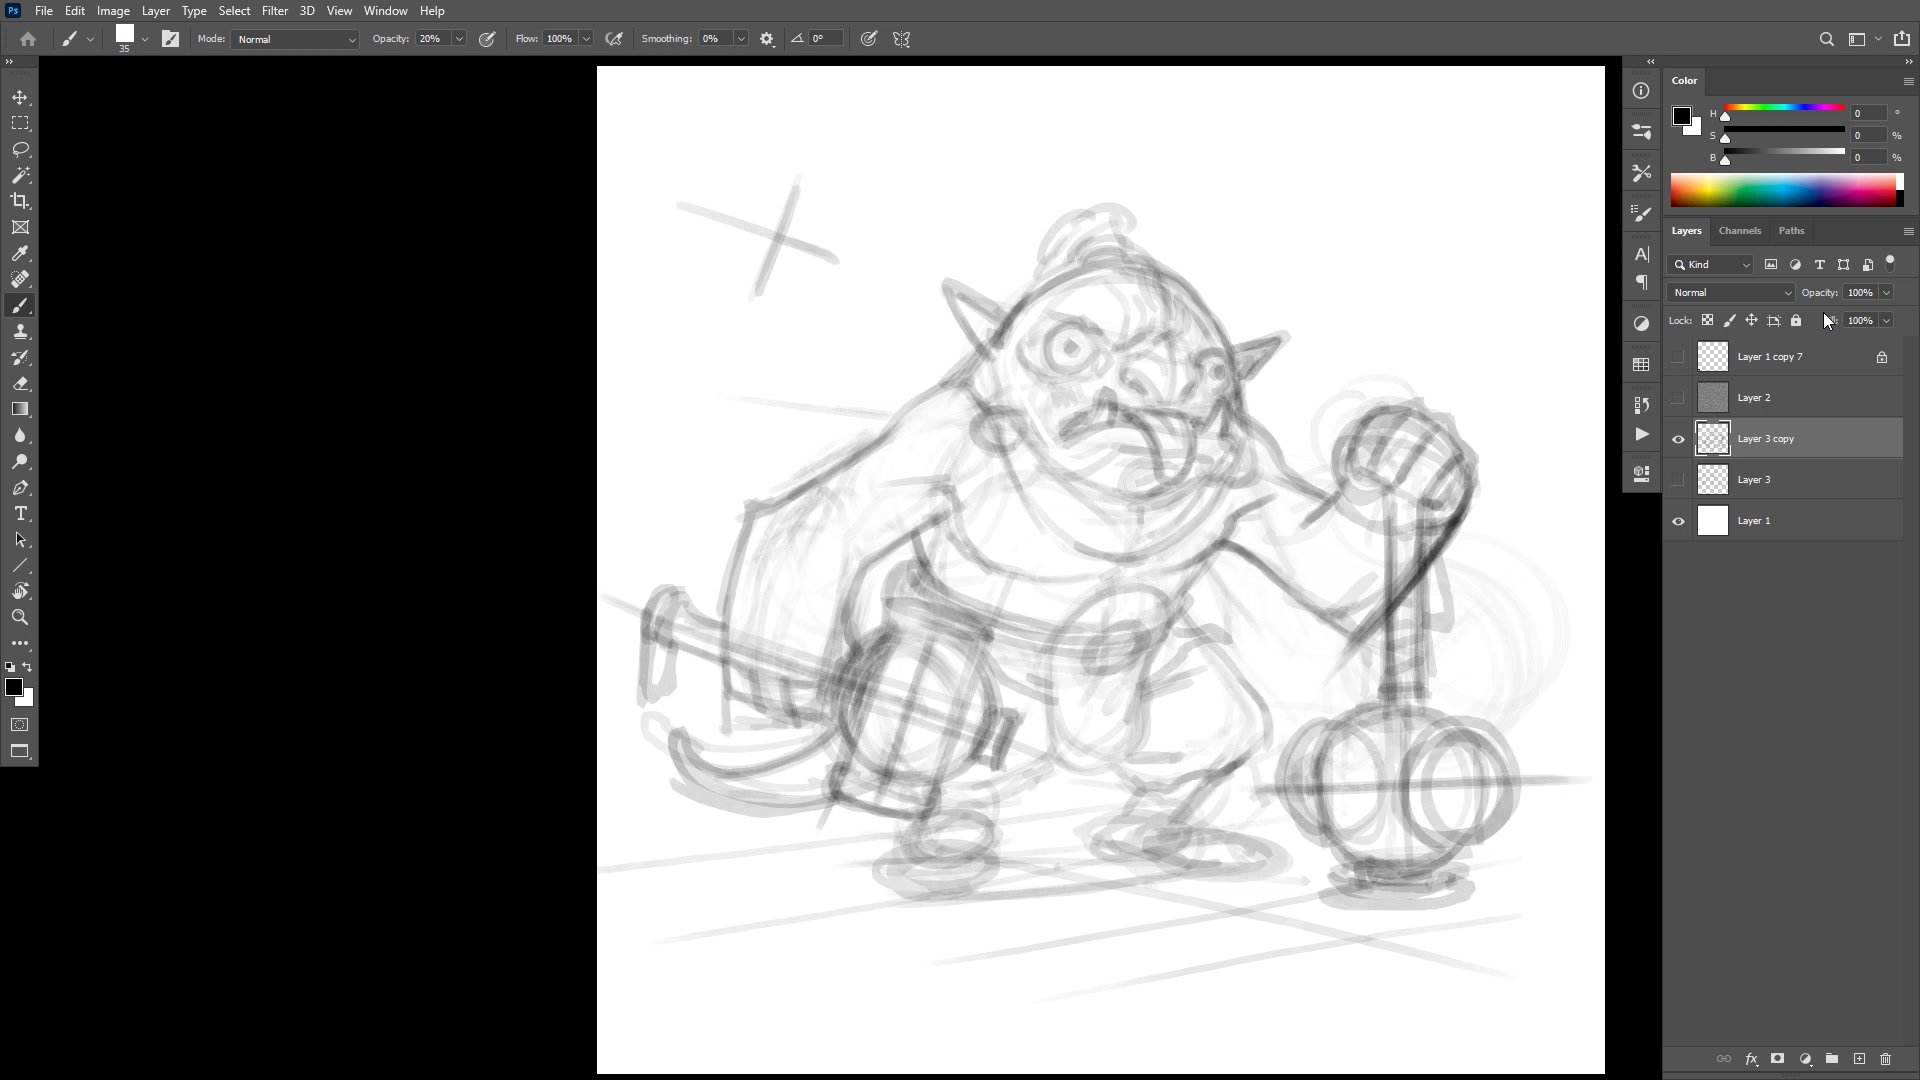Select the Clone Stamp tool
The image size is (1920, 1080).
click(x=20, y=331)
